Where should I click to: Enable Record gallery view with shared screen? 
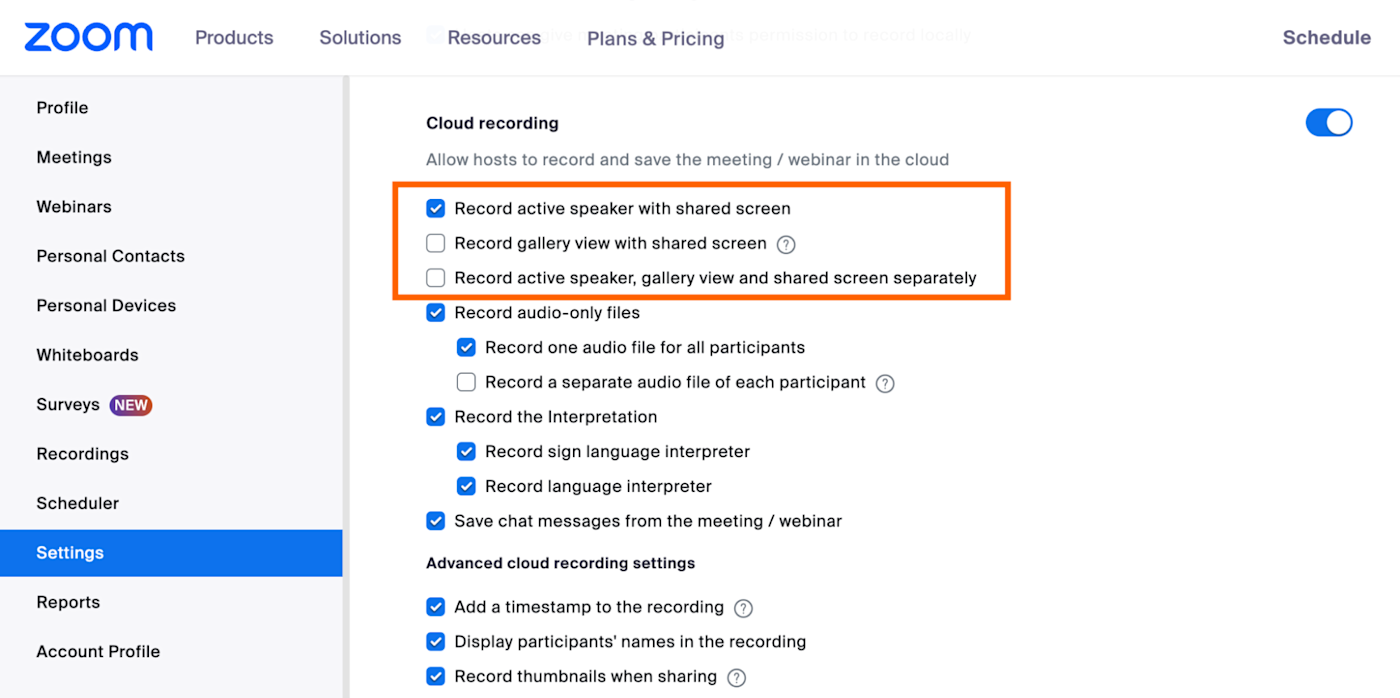436,243
